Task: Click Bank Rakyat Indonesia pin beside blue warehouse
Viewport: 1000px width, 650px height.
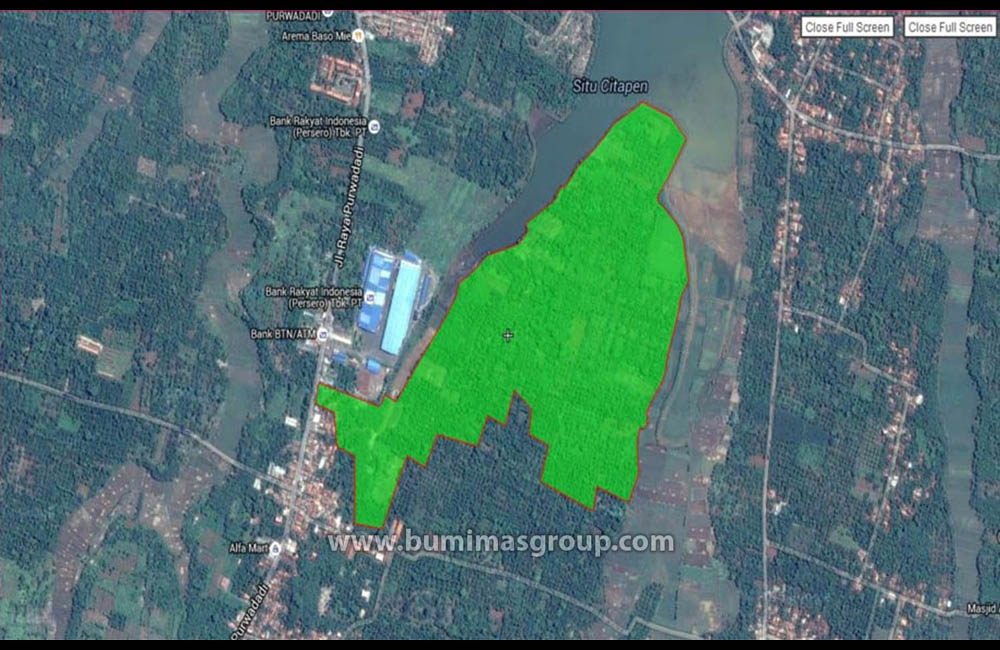Action: 369,297
